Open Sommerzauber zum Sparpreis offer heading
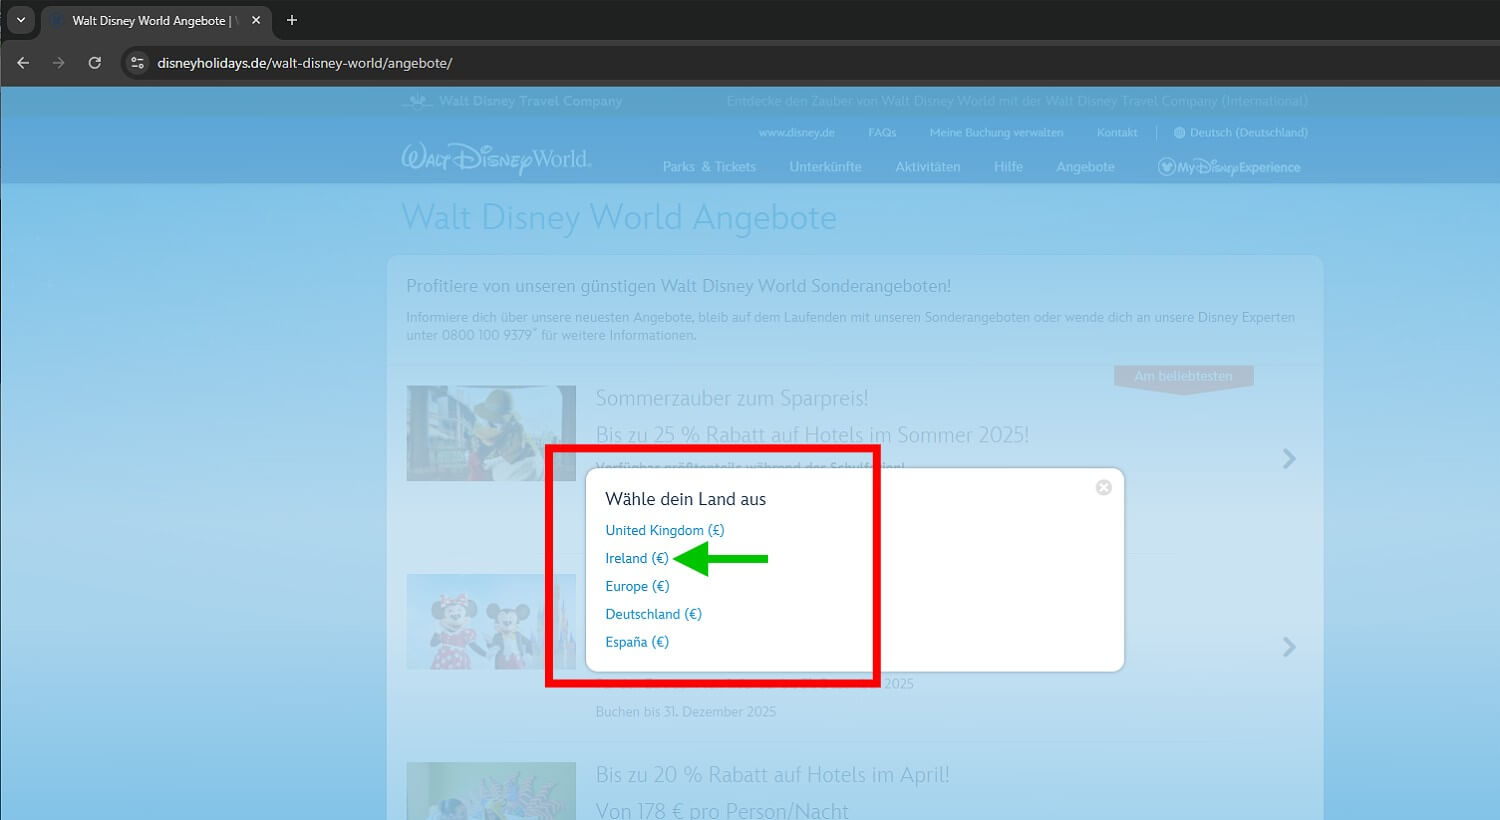Image resolution: width=1500 pixels, height=820 pixels. point(732,398)
